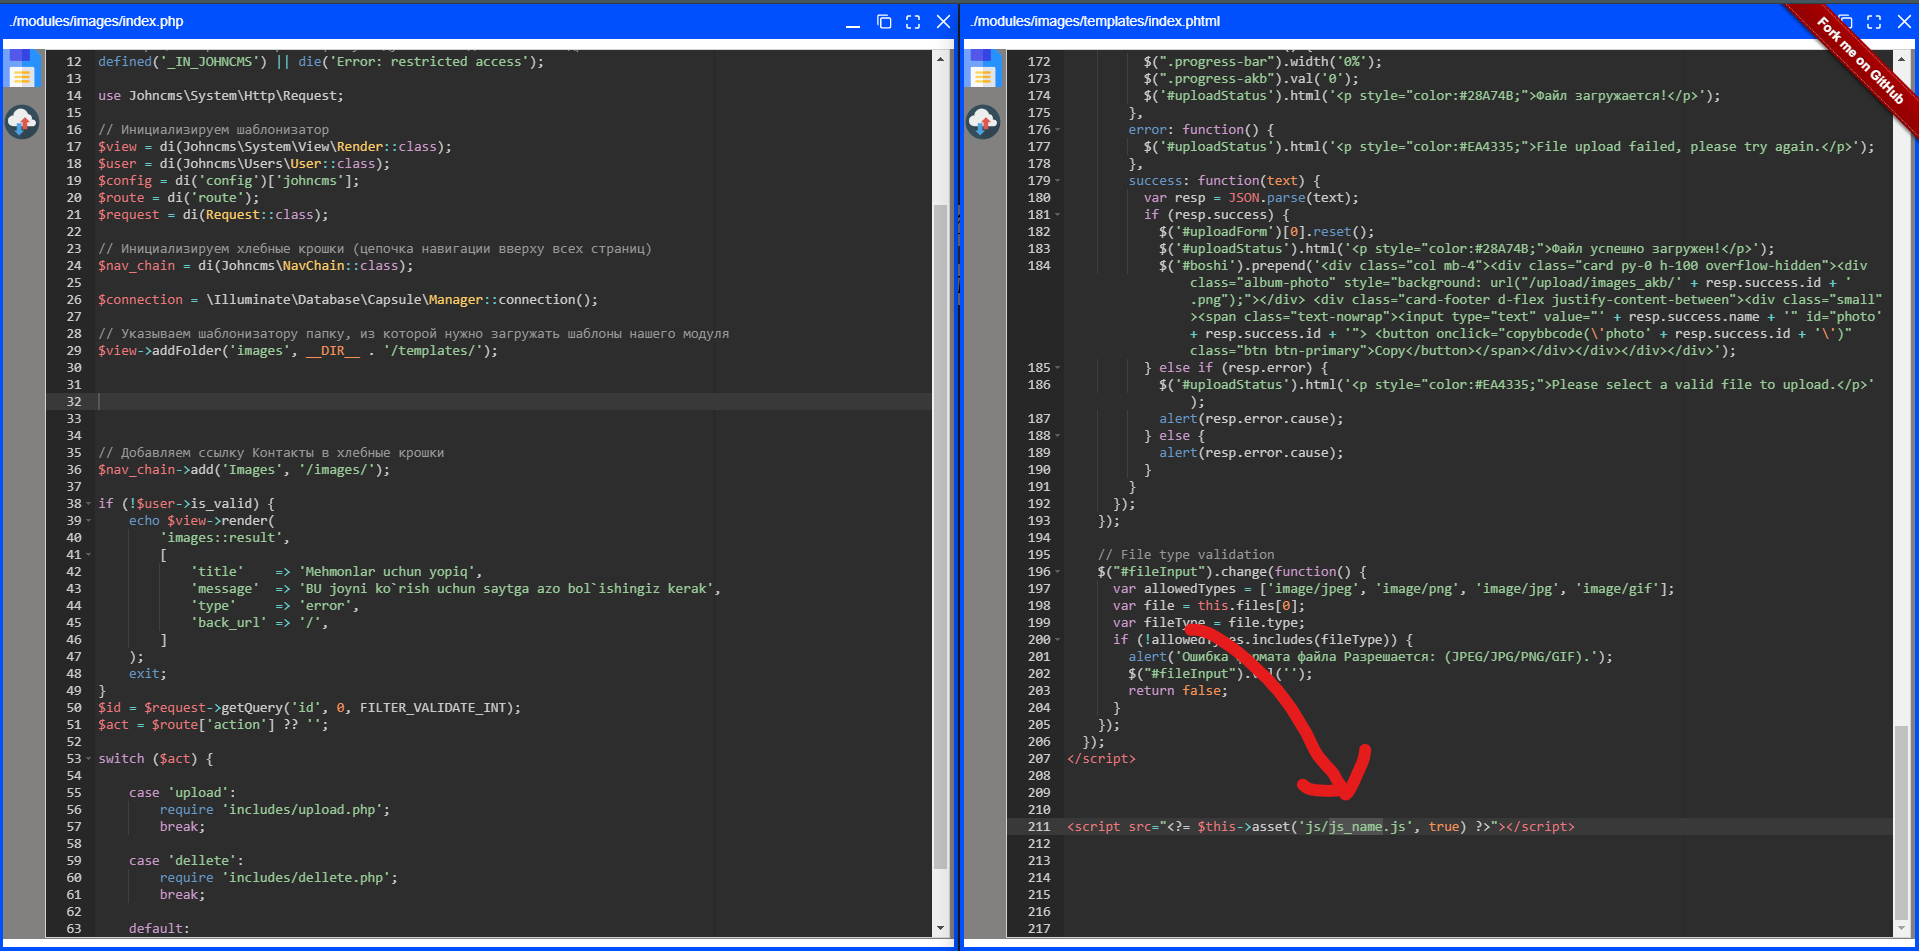Close the index.phtml editor window
Image resolution: width=1919 pixels, height=951 pixels.
[x=1904, y=22]
